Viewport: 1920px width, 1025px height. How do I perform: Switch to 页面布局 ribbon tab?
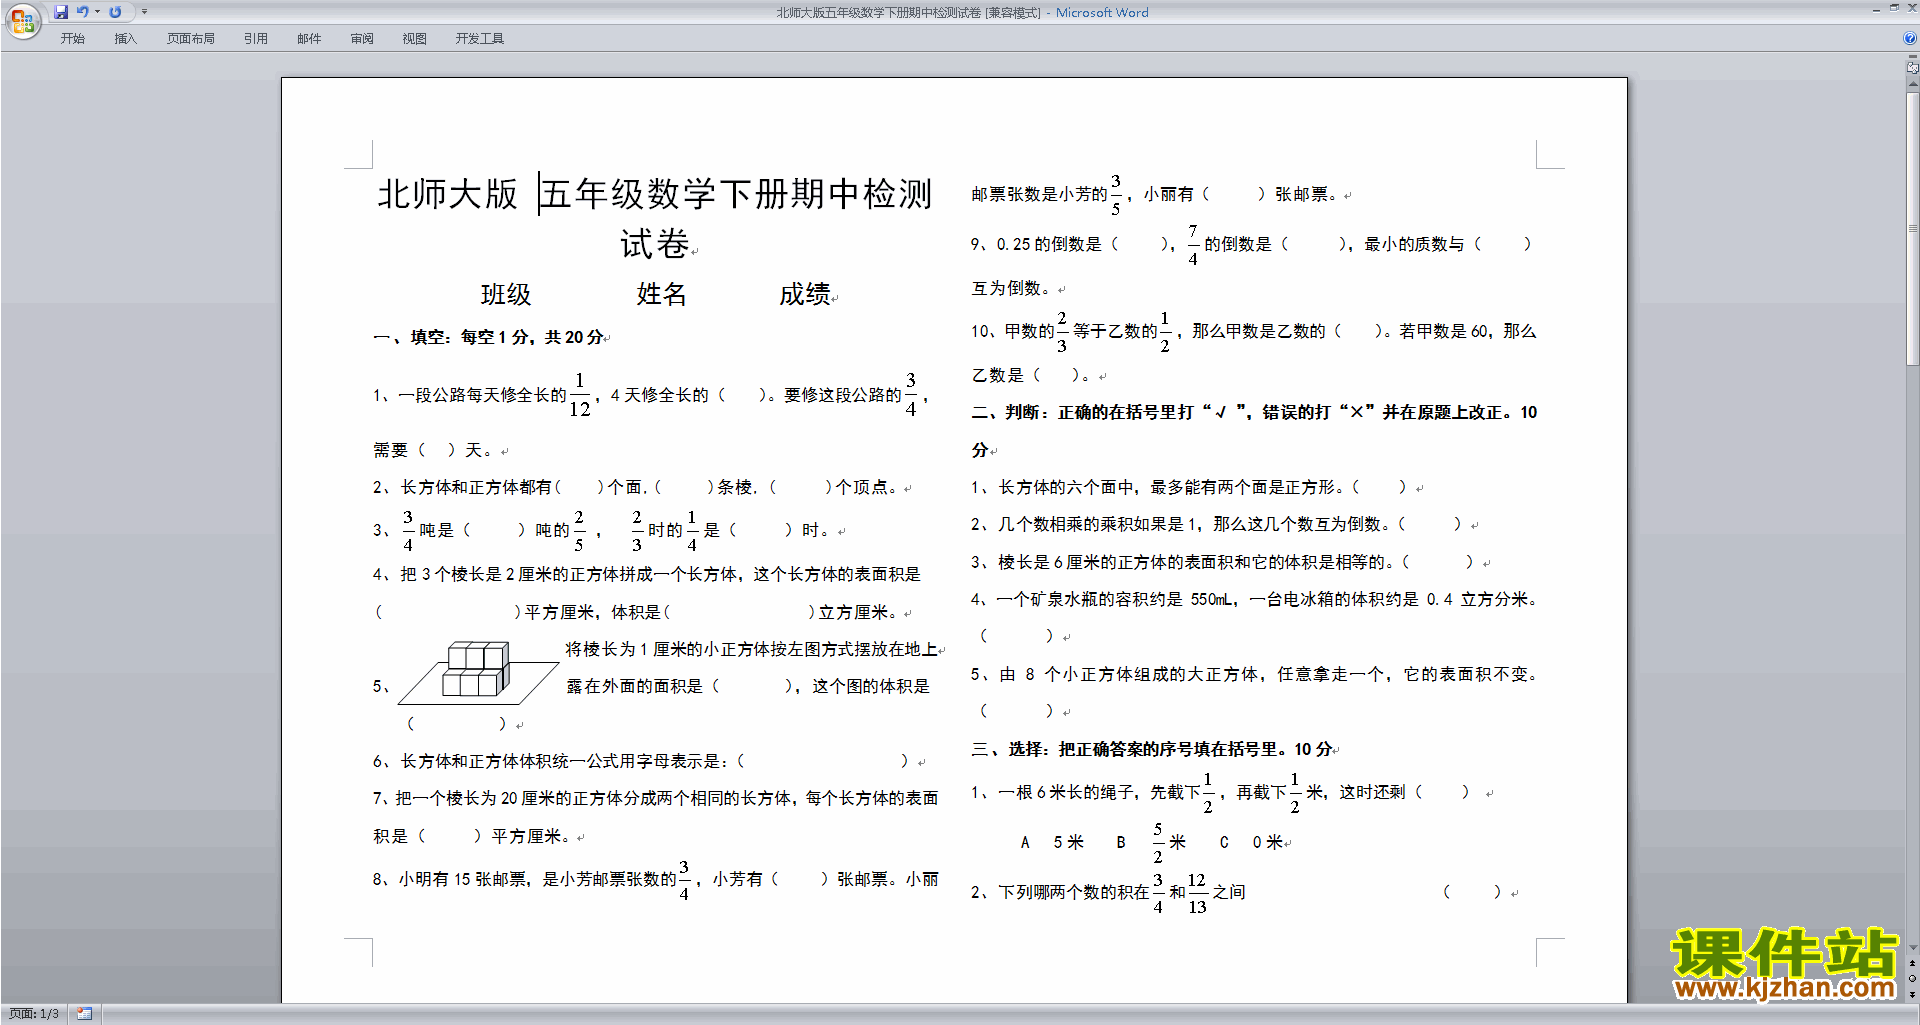(x=191, y=39)
